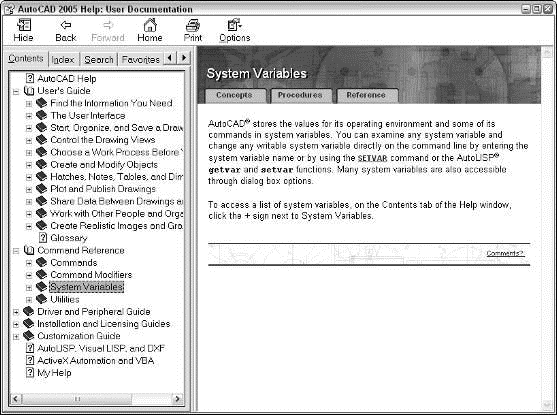Select the Commands tree item
Screen dimensions: 557x415
74,263
